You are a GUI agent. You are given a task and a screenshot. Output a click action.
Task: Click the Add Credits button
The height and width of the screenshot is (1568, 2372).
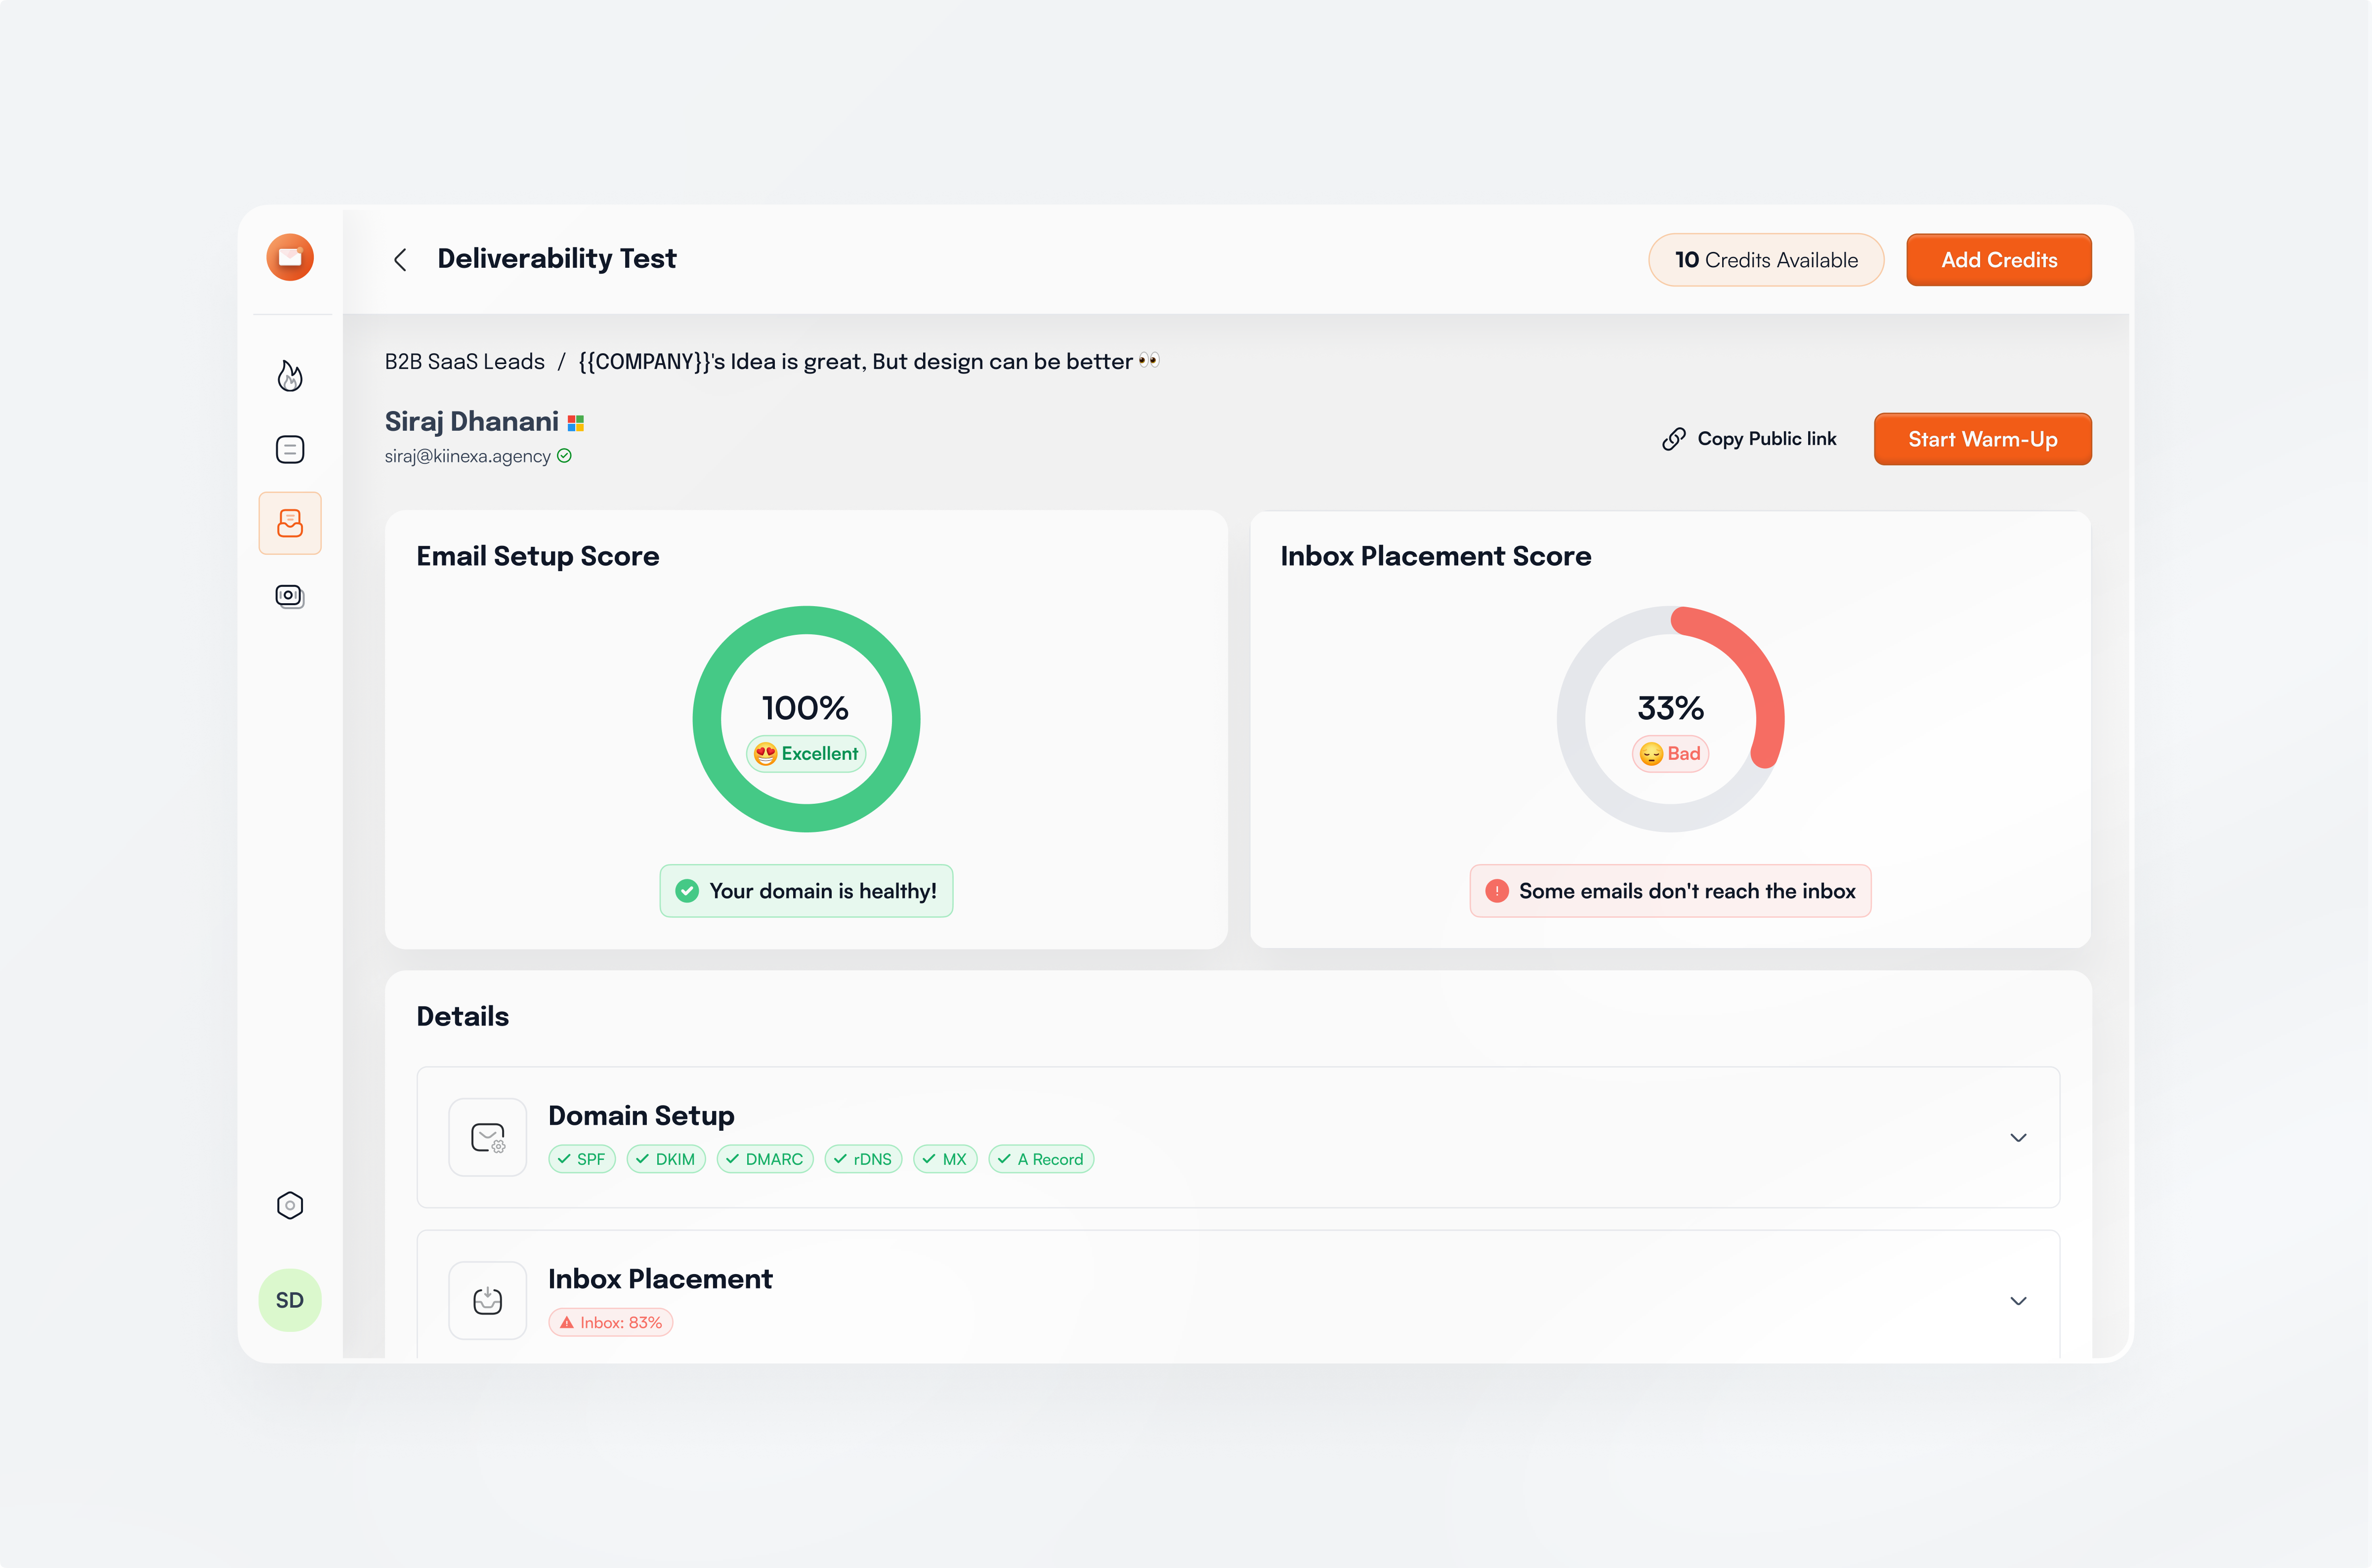[x=1998, y=259]
